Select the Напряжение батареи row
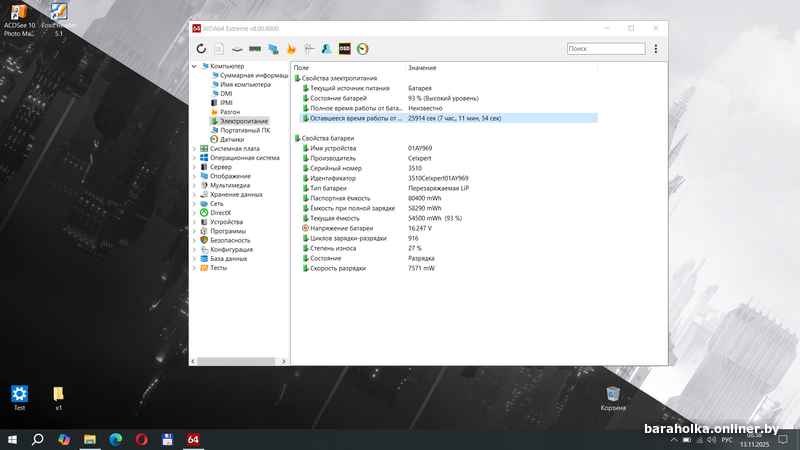800x450 pixels. click(x=342, y=228)
